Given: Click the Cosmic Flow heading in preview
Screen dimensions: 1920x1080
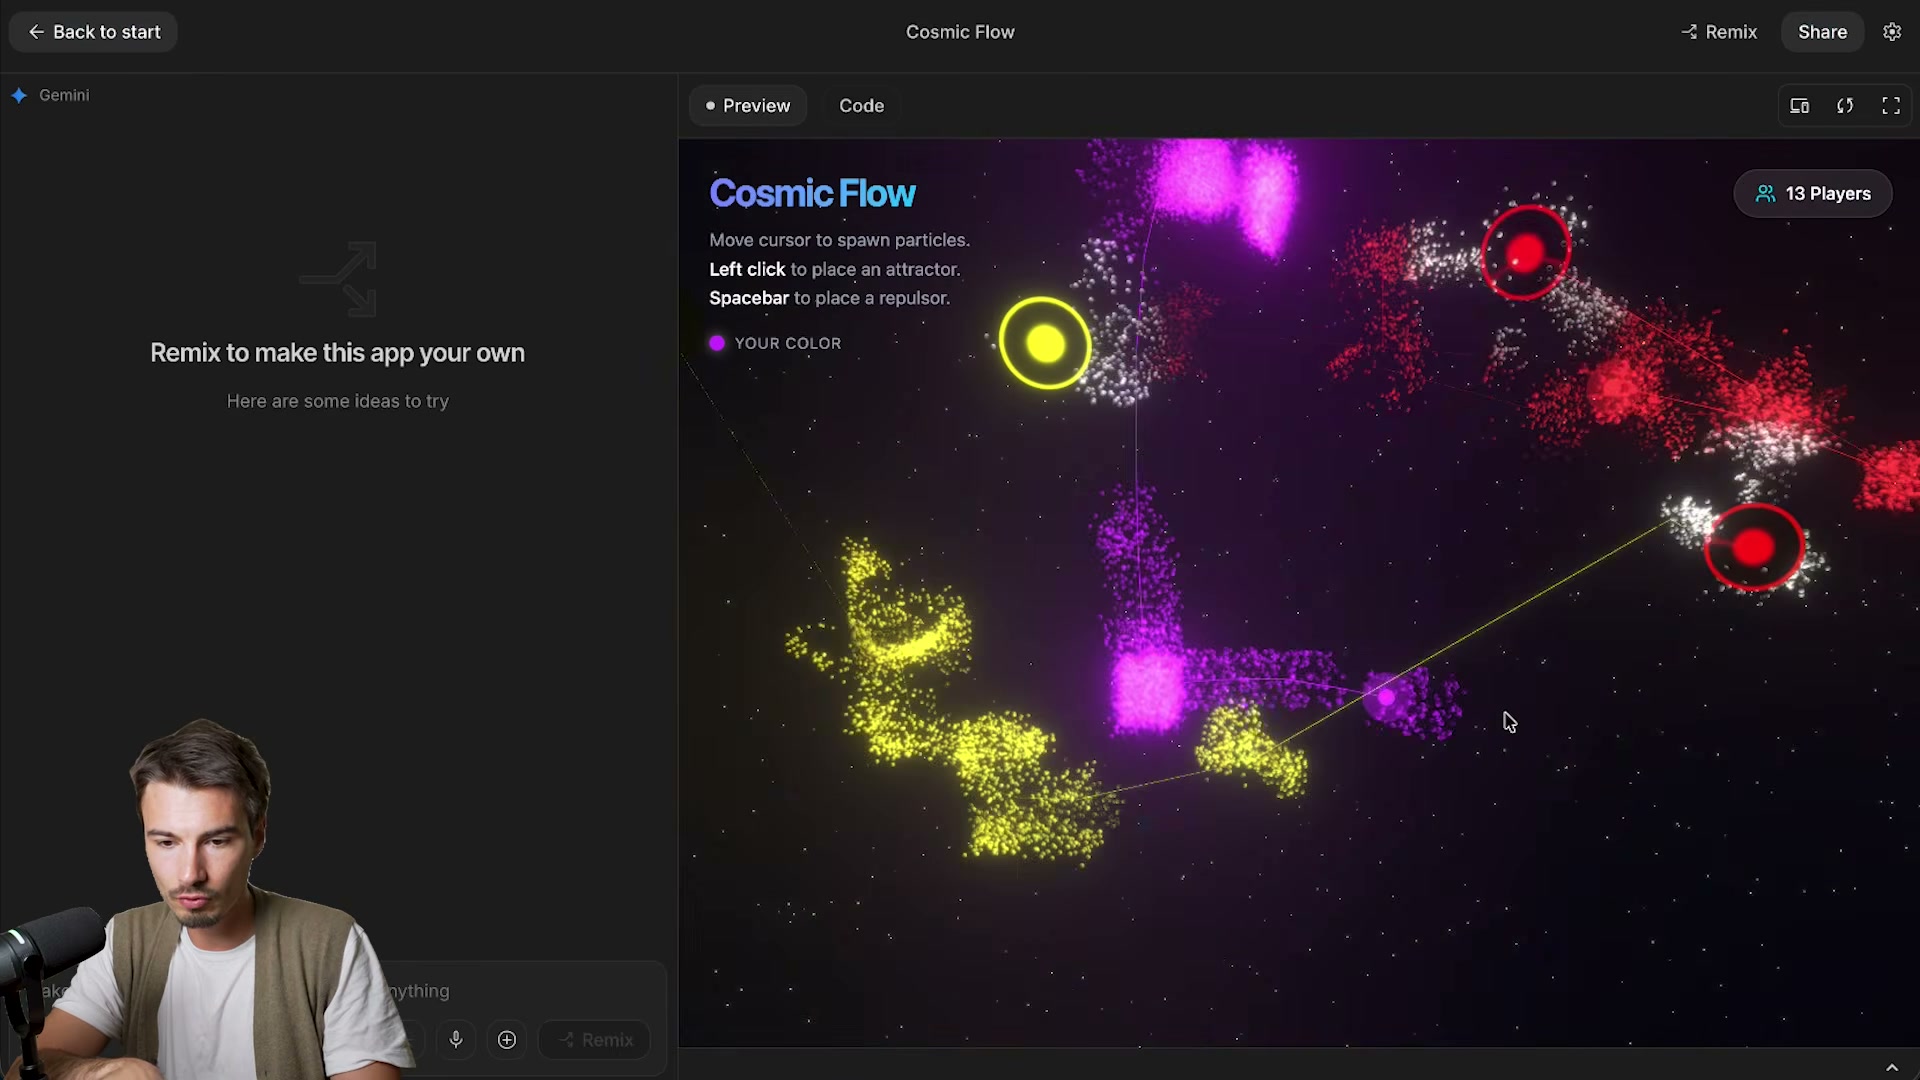Looking at the screenshot, I should 812,194.
